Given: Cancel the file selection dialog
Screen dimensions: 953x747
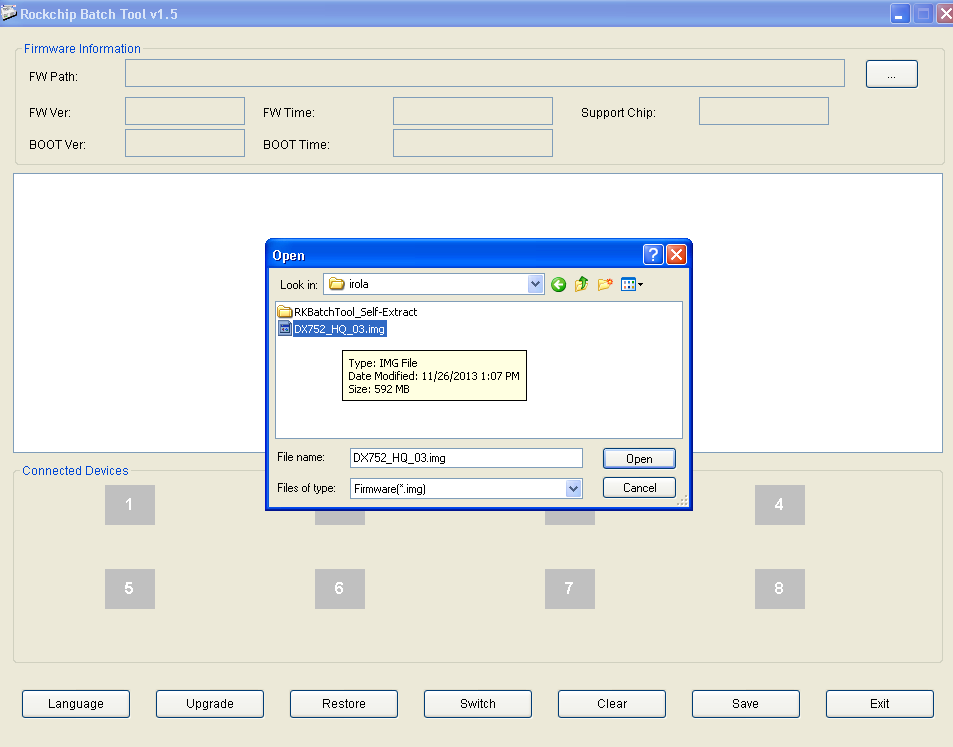Looking at the screenshot, I should point(639,488).
